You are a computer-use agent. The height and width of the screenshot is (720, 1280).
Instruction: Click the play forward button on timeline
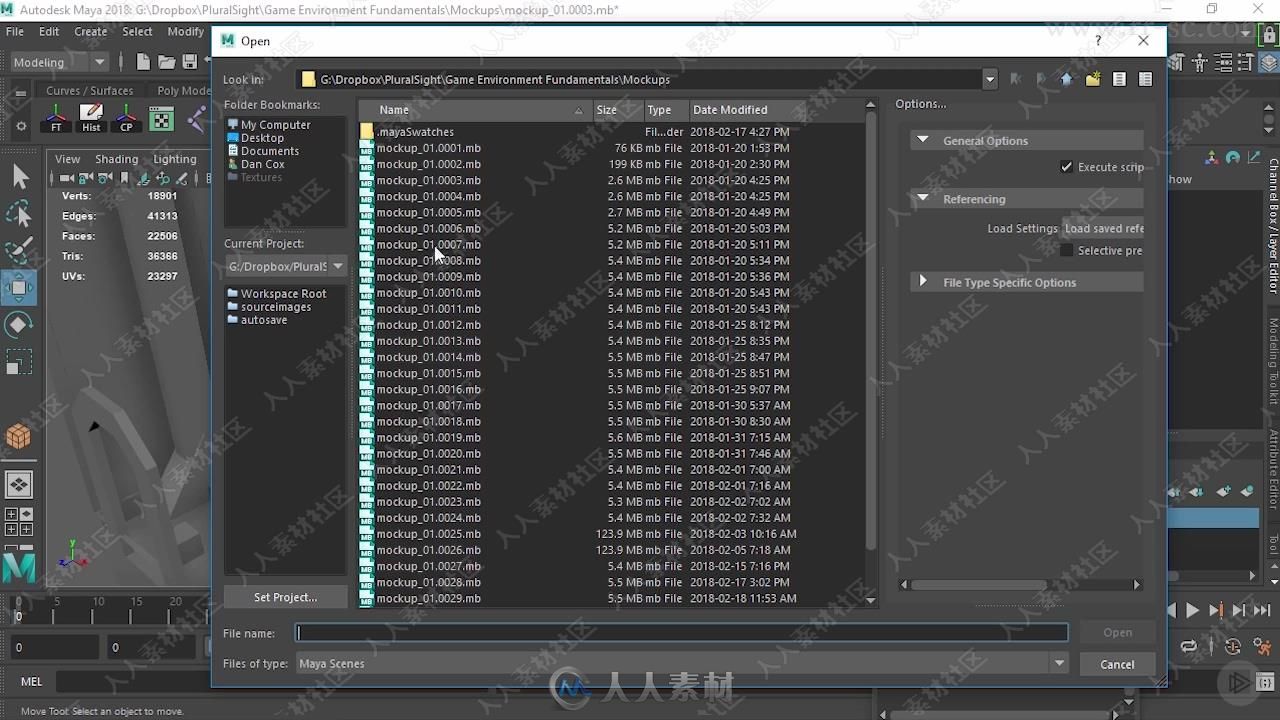[1192, 610]
